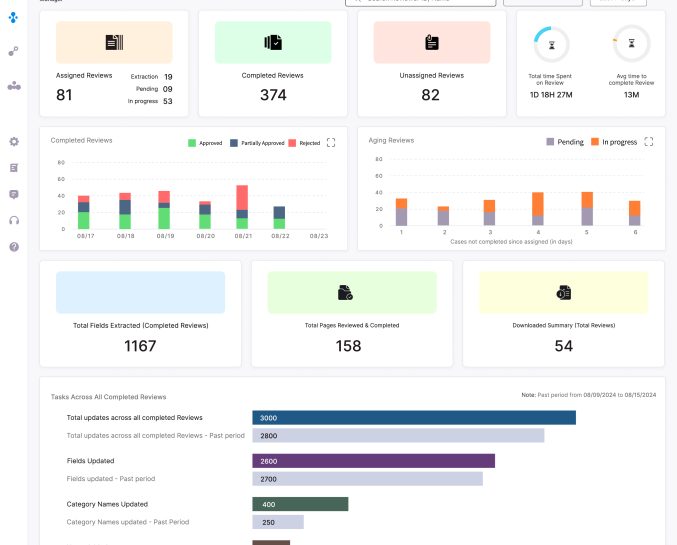The height and width of the screenshot is (545, 677).
Task: Open the settings gear in sidebar
Action: [14, 142]
